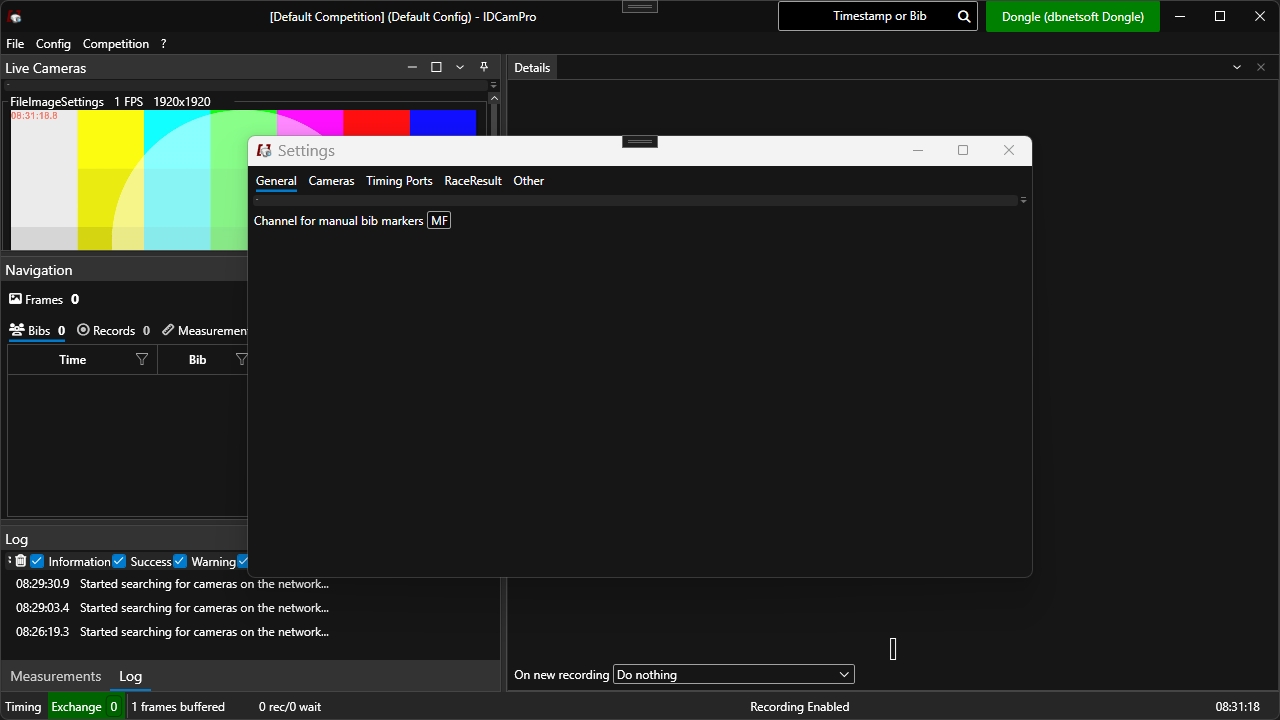
Task: Uncheck the Information log filter
Action: pyautogui.click(x=37, y=561)
